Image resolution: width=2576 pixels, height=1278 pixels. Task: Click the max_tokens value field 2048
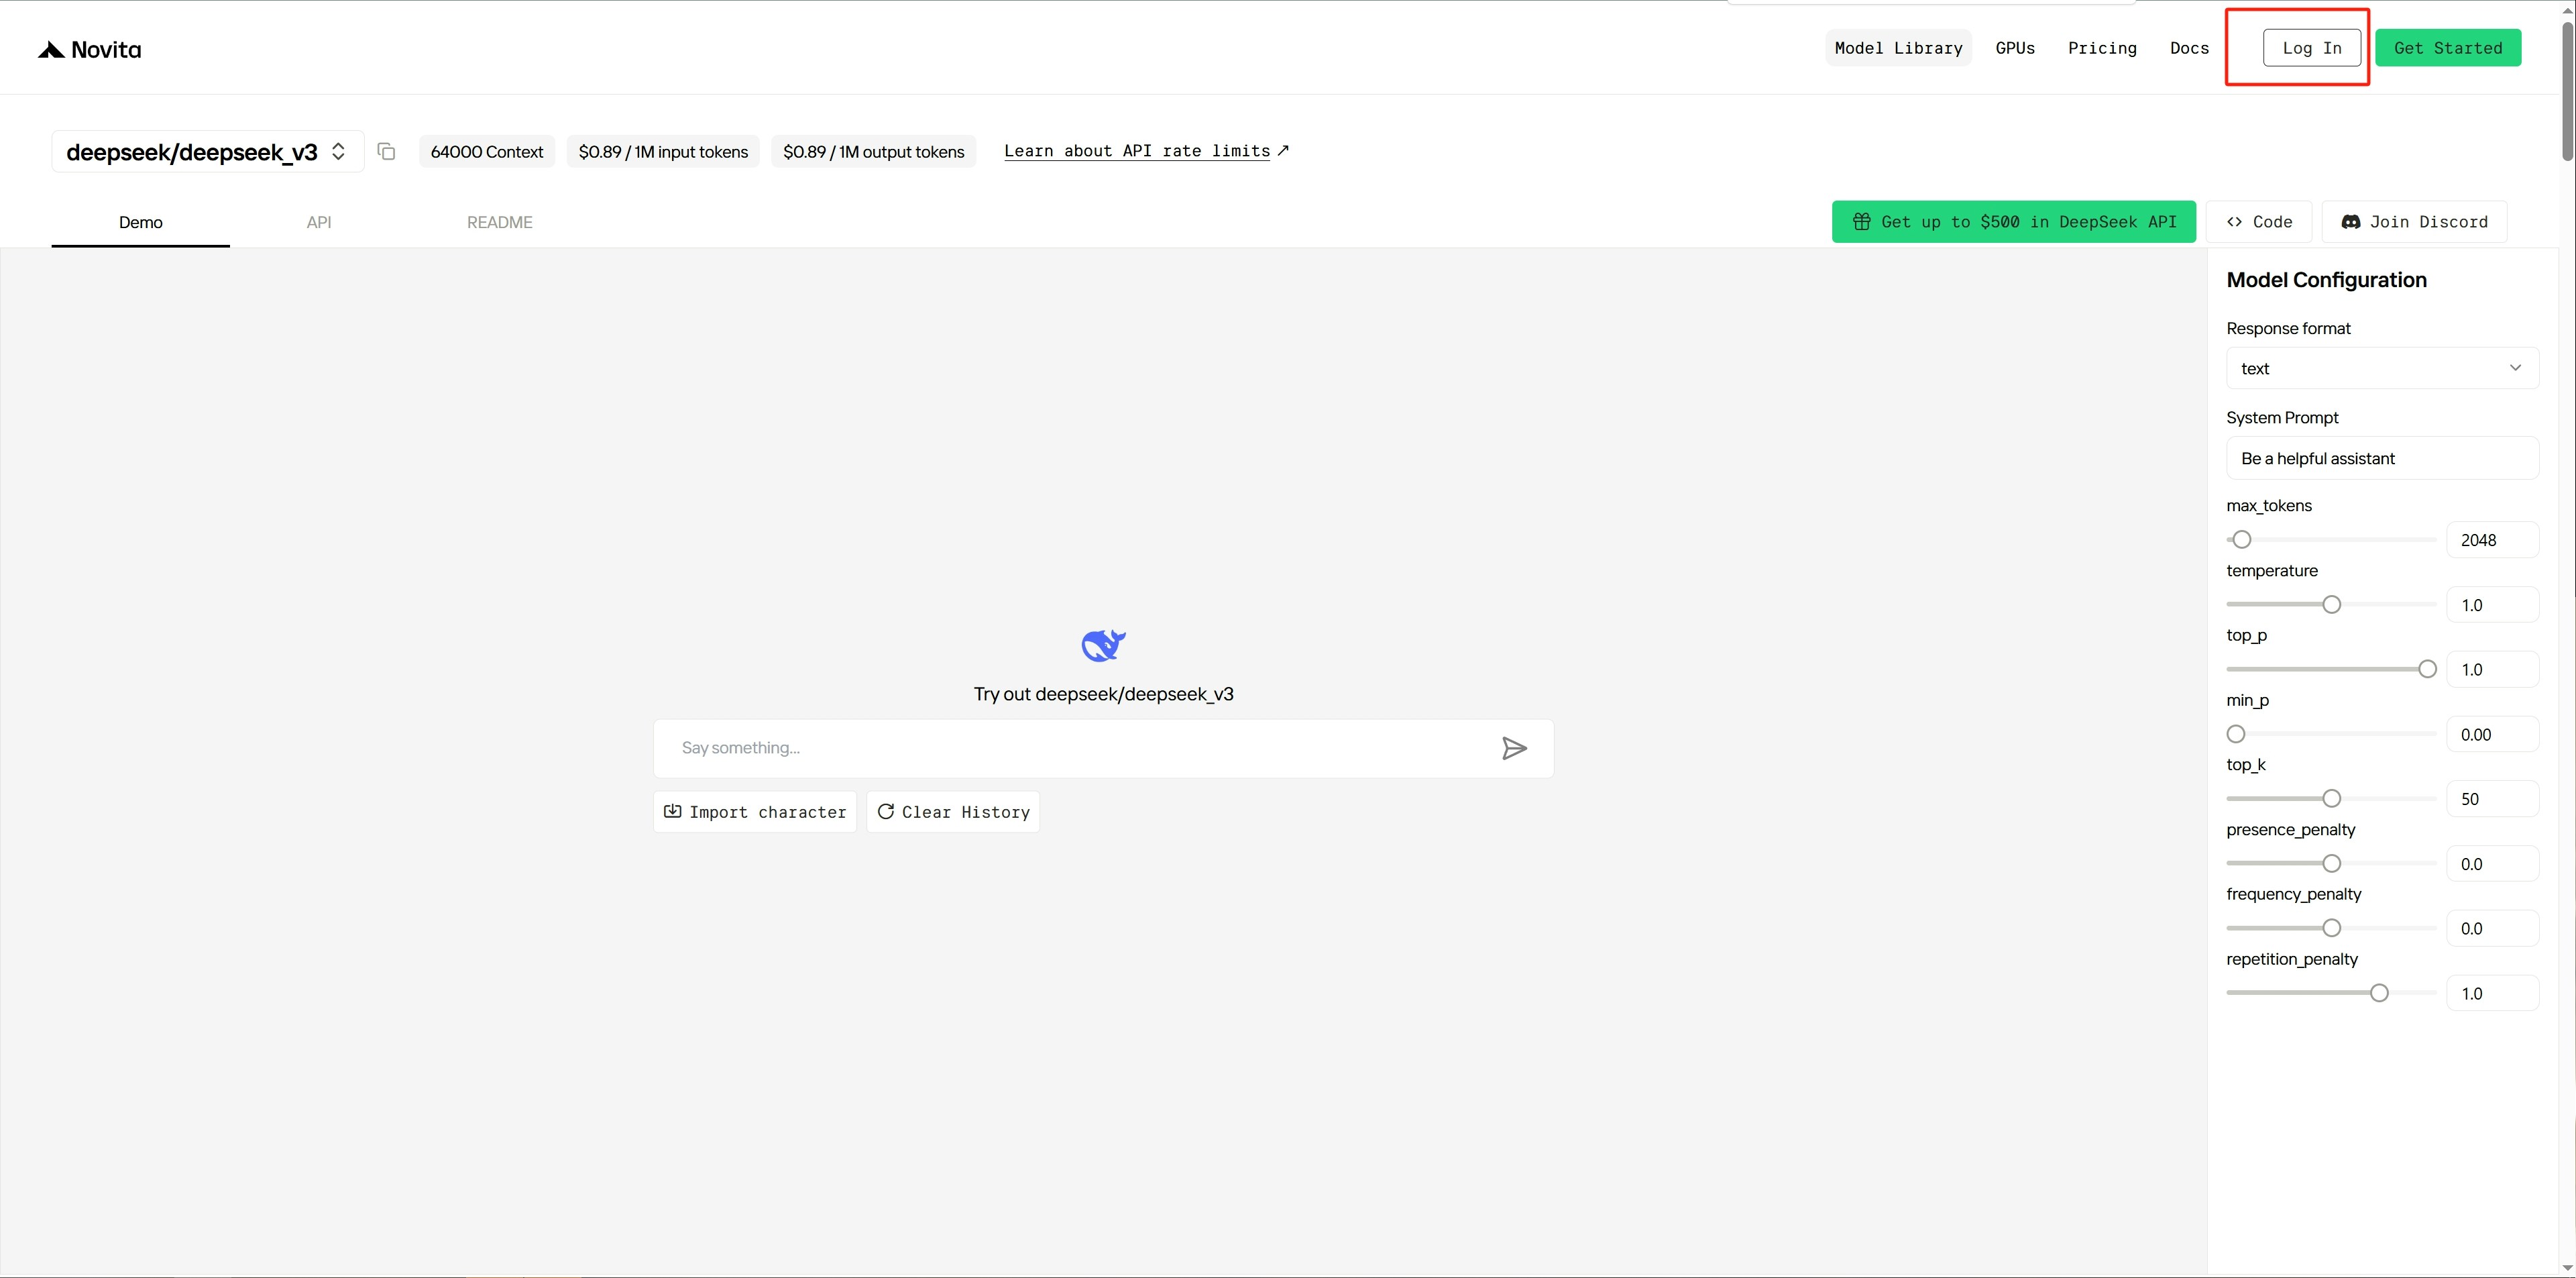[x=2492, y=540]
